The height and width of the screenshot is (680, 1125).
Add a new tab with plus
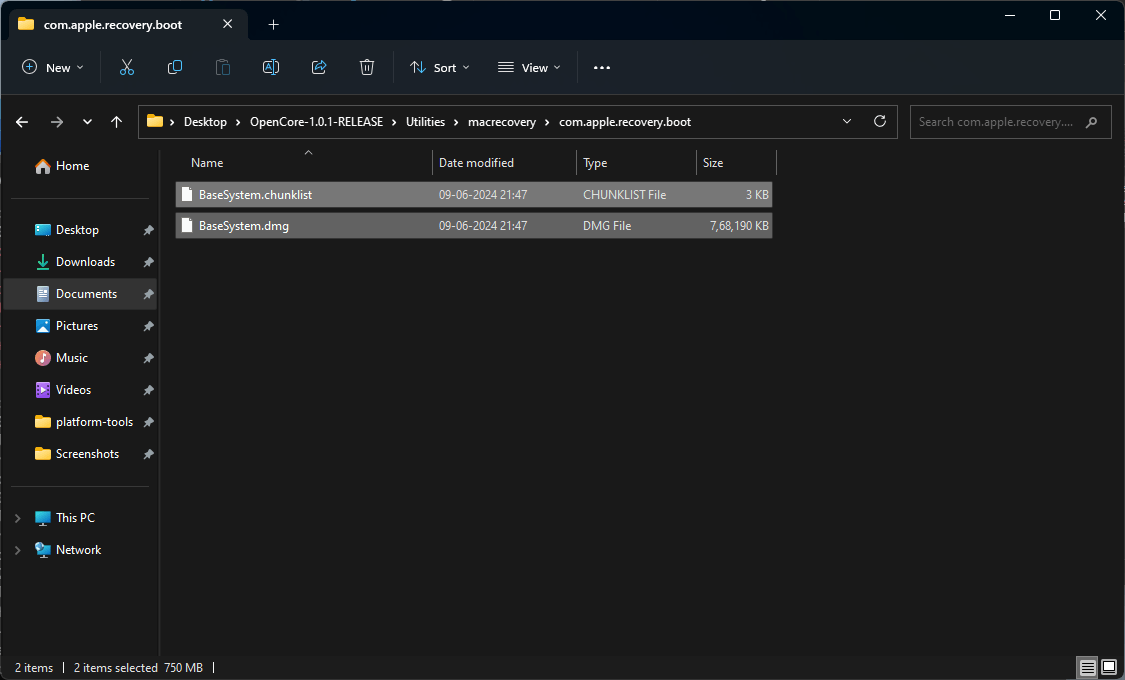[273, 24]
